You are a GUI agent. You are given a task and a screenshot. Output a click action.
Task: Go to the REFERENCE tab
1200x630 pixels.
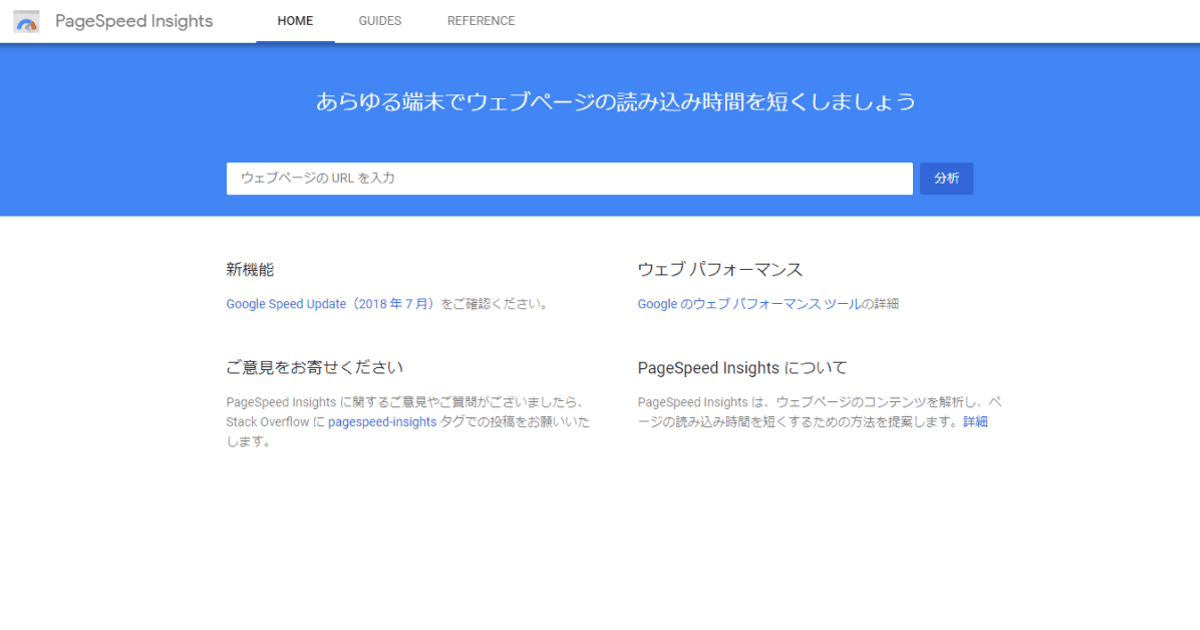[x=481, y=21]
